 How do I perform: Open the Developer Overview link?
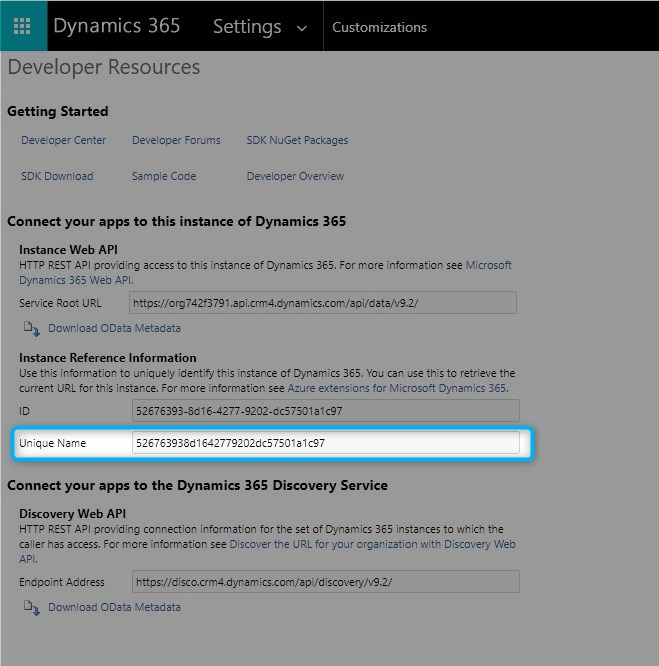pos(295,176)
